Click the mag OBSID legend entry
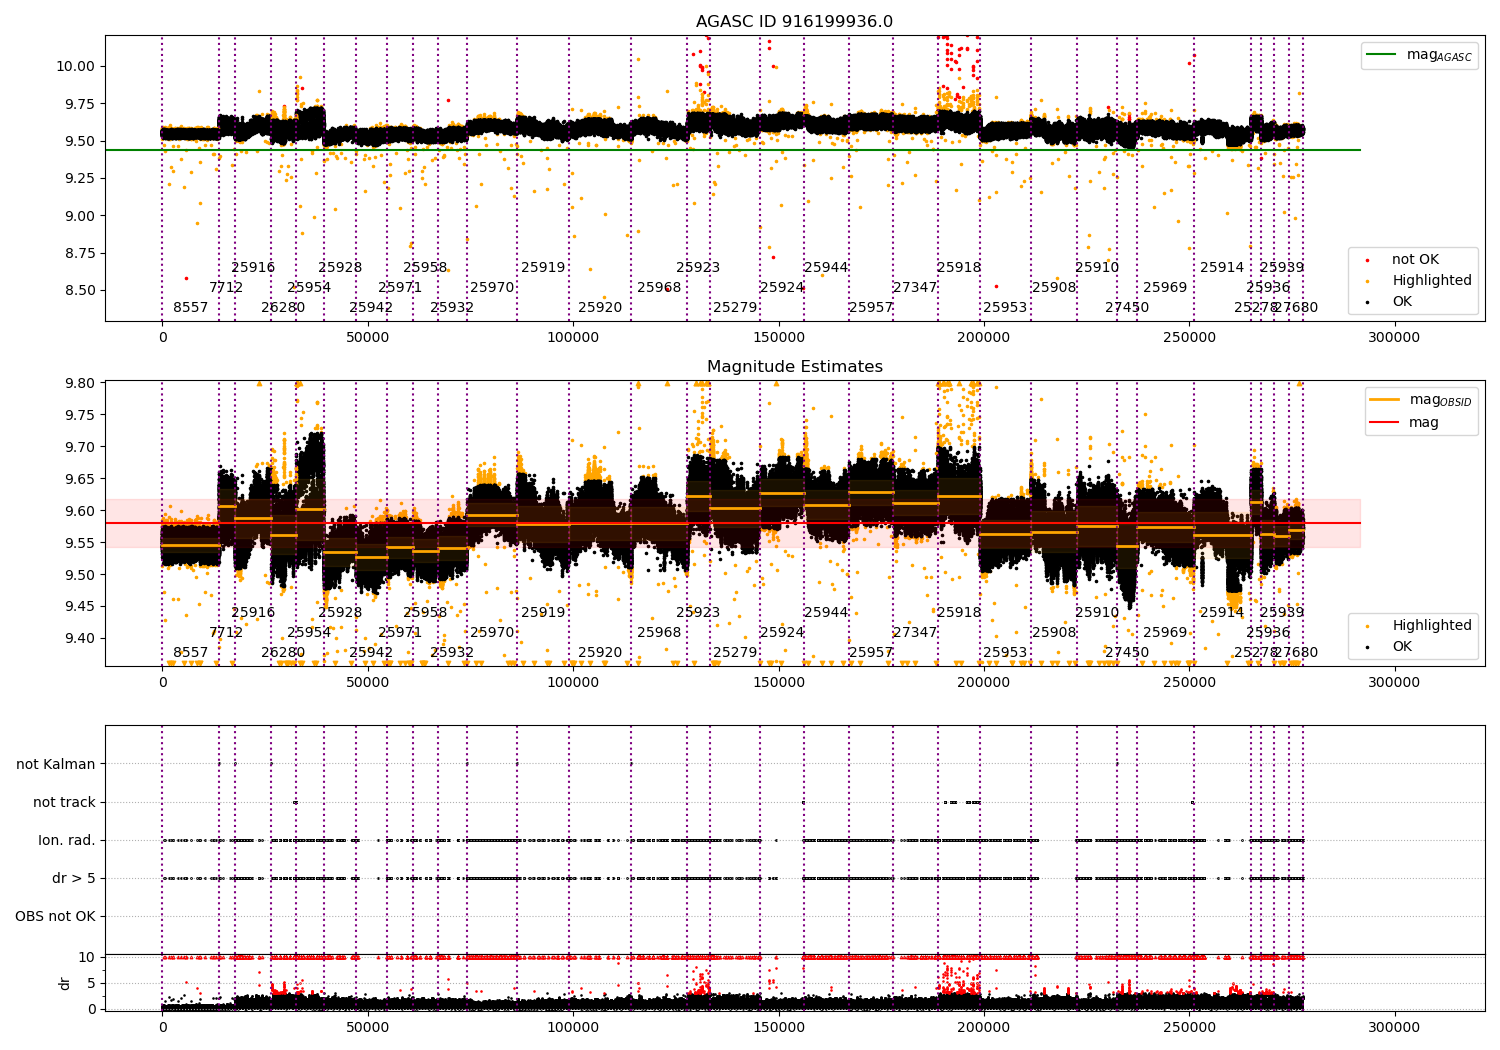Image resolution: width=1500 pixels, height=1050 pixels. (1421, 400)
